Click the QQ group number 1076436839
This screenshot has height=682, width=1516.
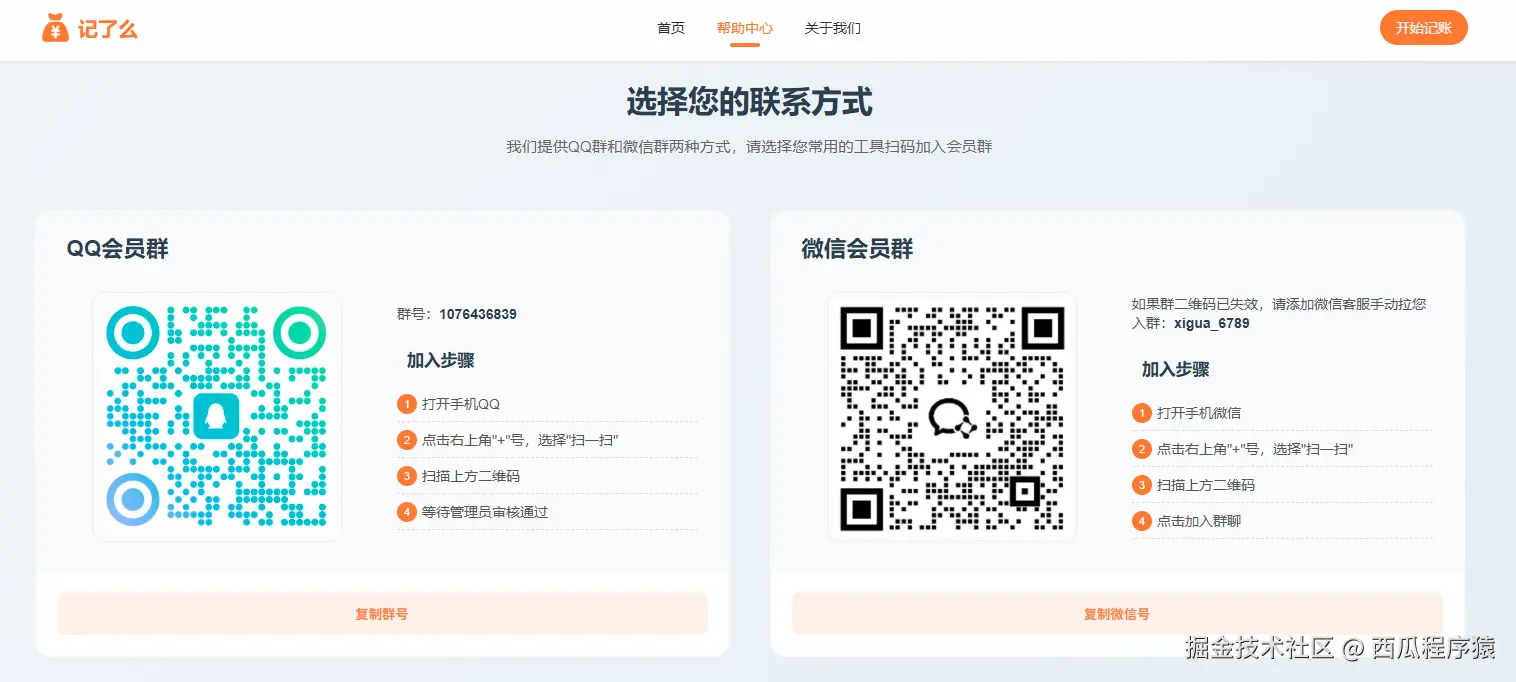pyautogui.click(x=478, y=314)
